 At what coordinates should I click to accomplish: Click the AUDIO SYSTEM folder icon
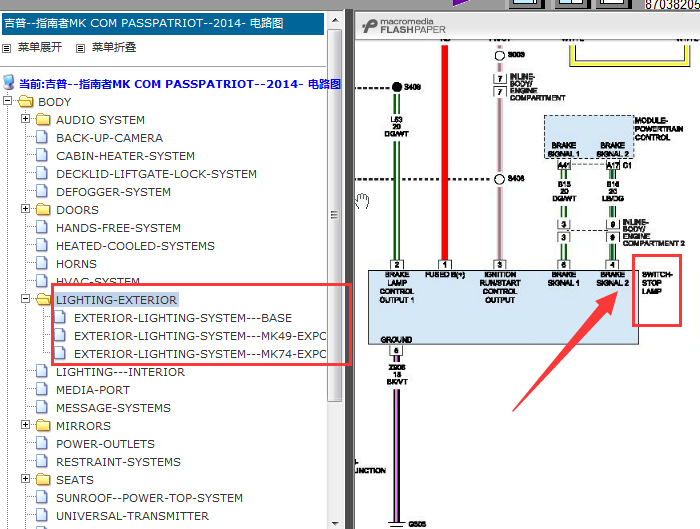pos(43,120)
